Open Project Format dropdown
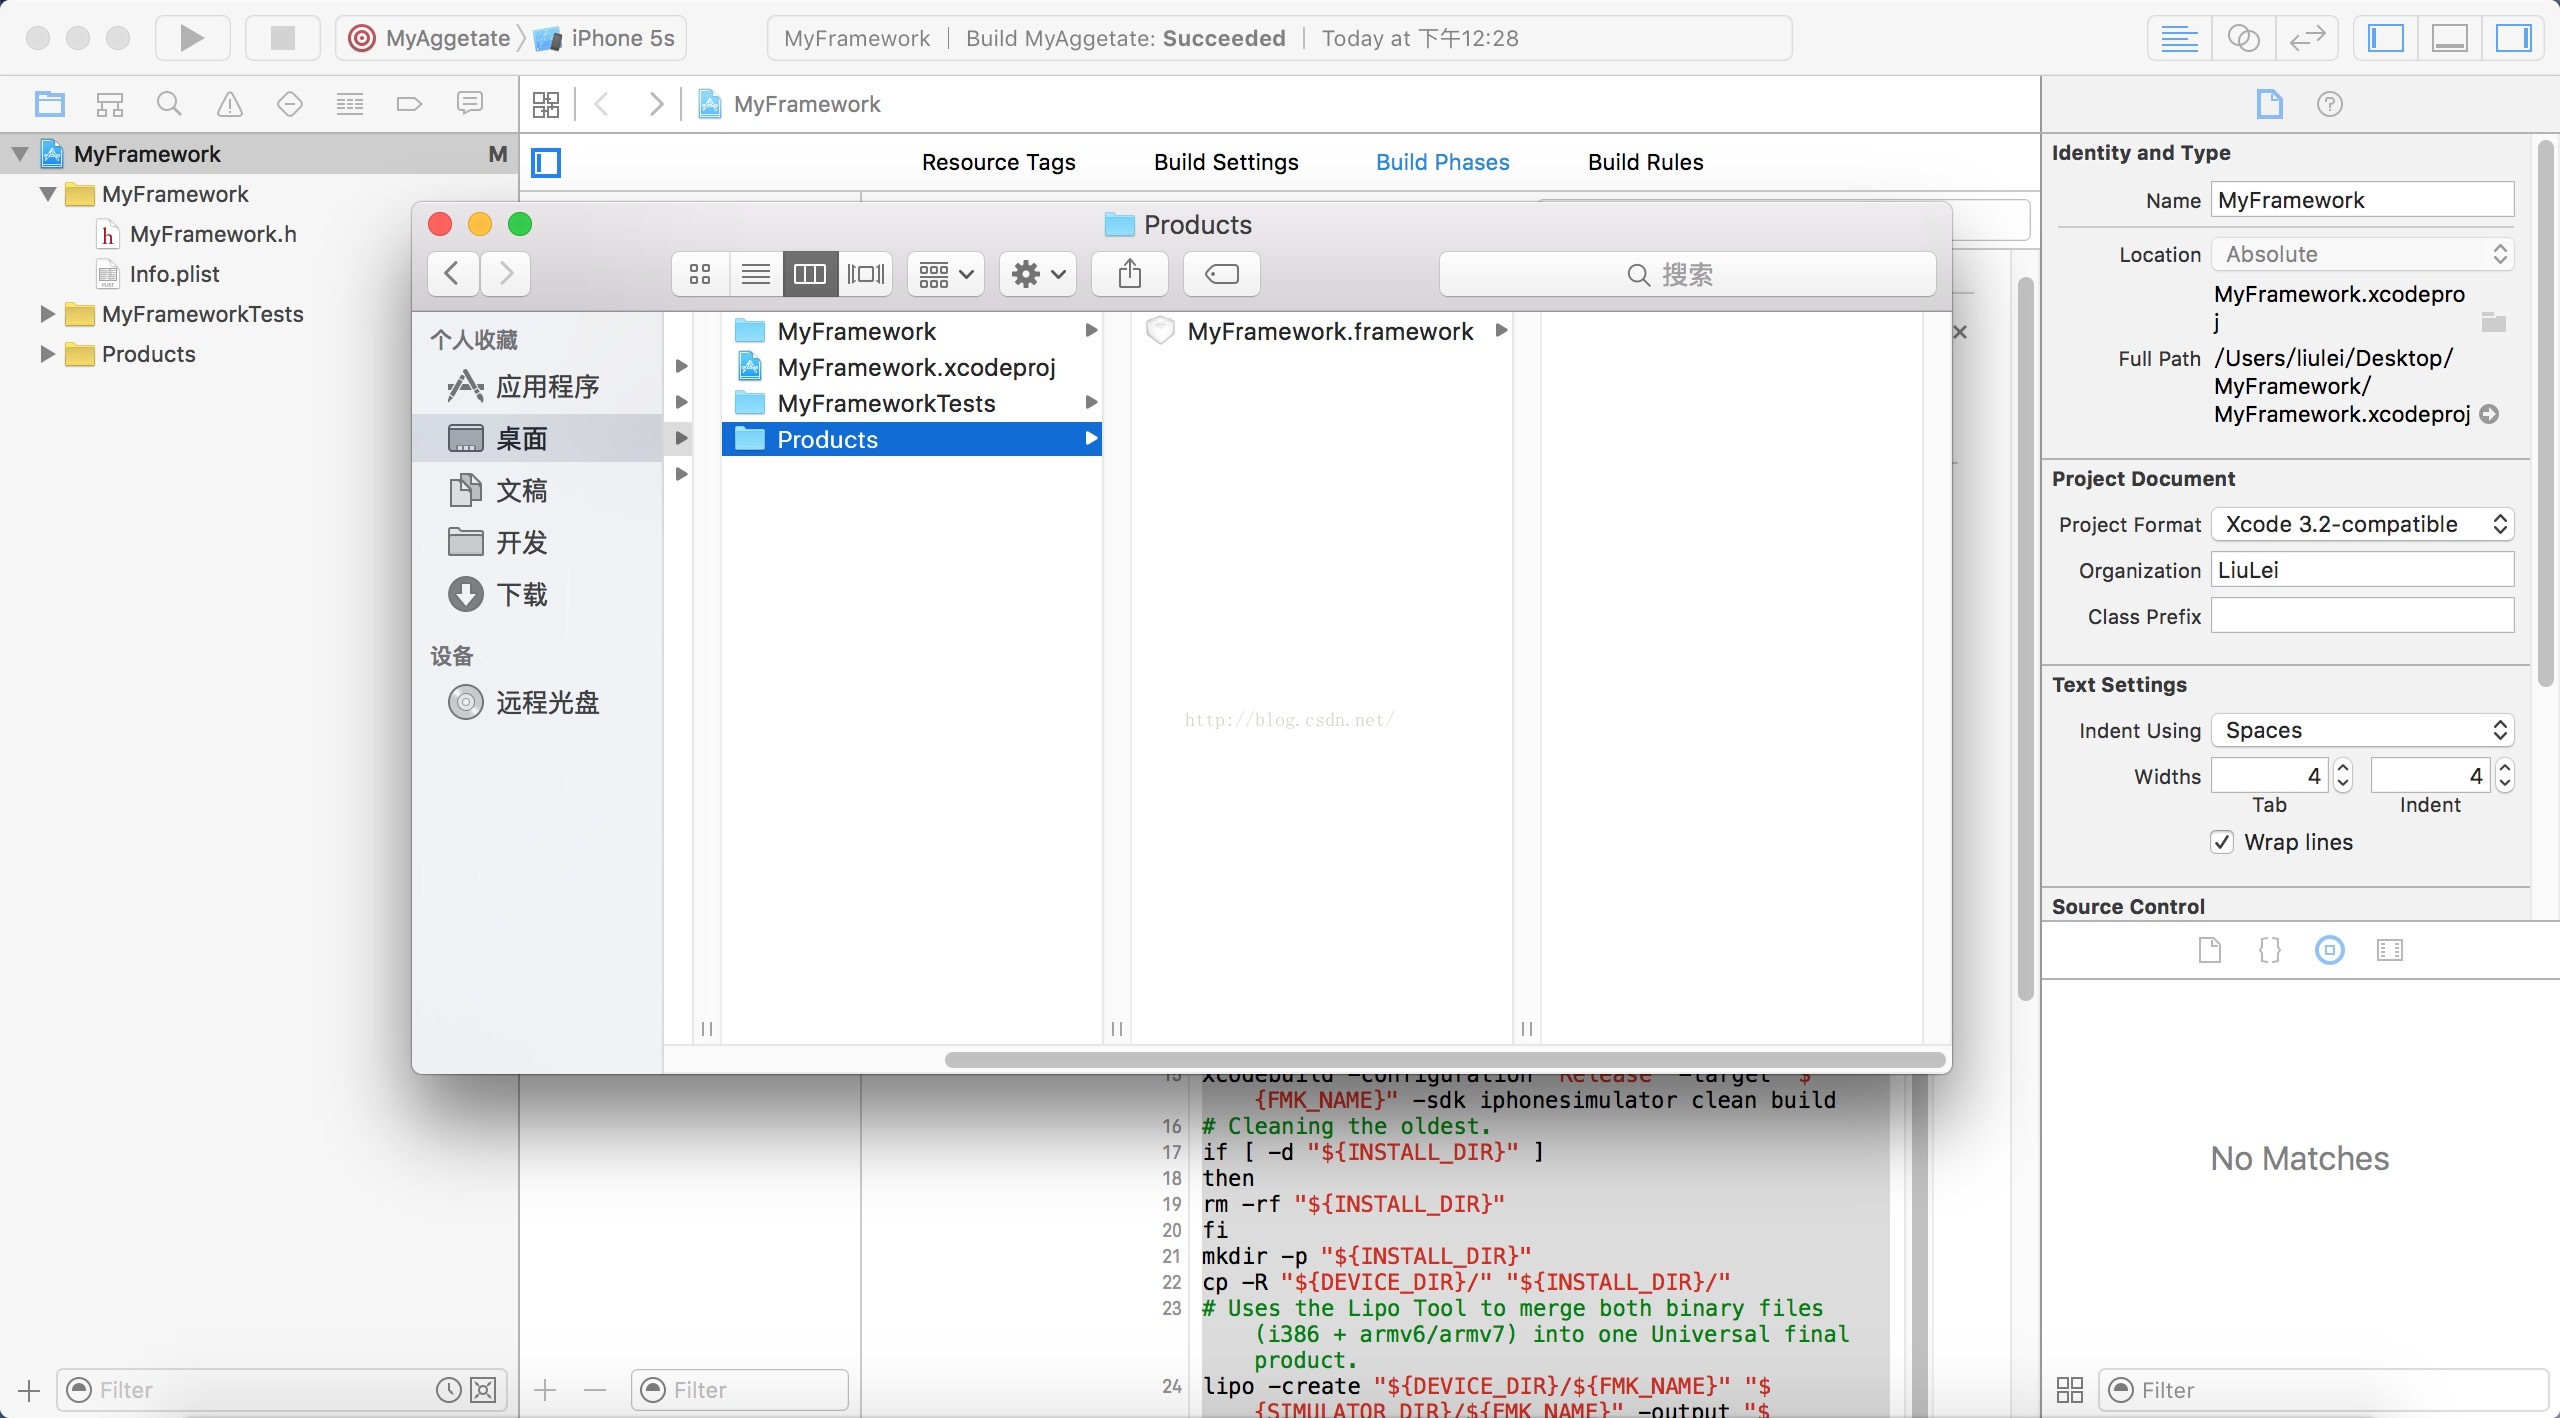 pos(2363,524)
